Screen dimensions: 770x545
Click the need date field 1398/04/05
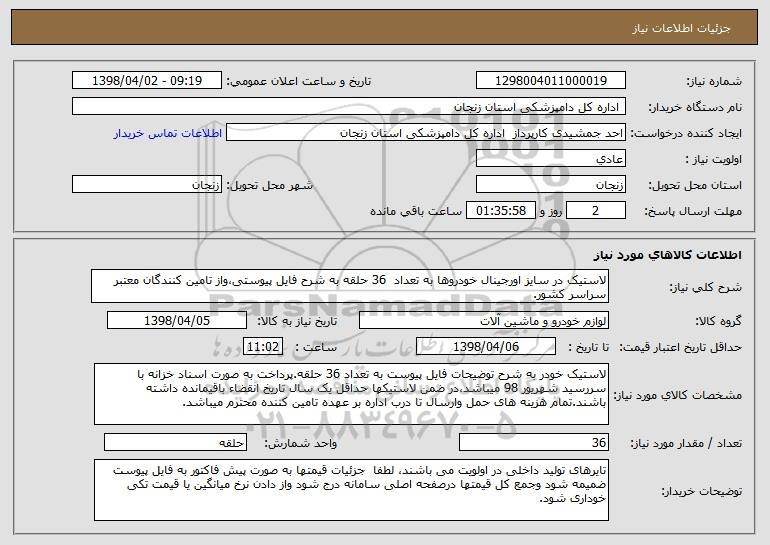tap(177, 320)
